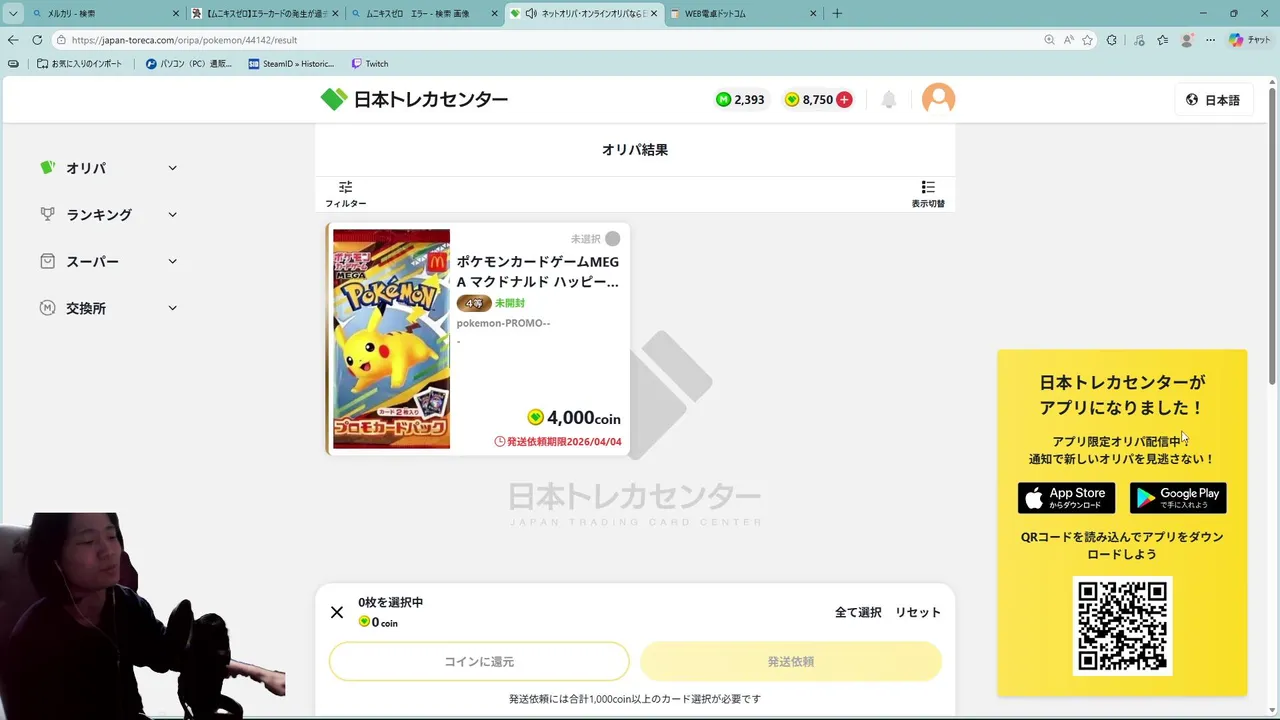Click the 発送依頼期限2026/04/04 deadline text
This screenshot has height=720, width=1280.
558,441
